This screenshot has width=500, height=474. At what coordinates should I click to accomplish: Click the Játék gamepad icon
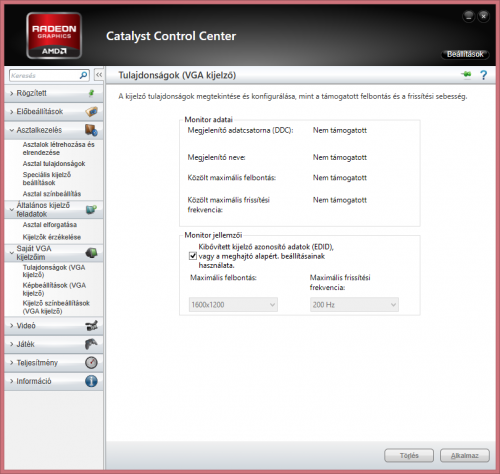point(91,344)
